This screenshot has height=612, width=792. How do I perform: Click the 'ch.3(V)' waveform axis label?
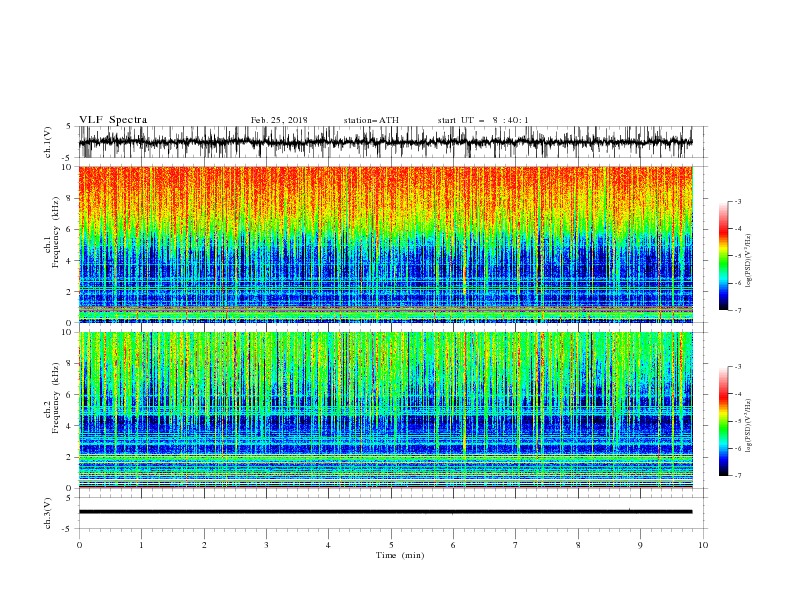tap(48, 513)
